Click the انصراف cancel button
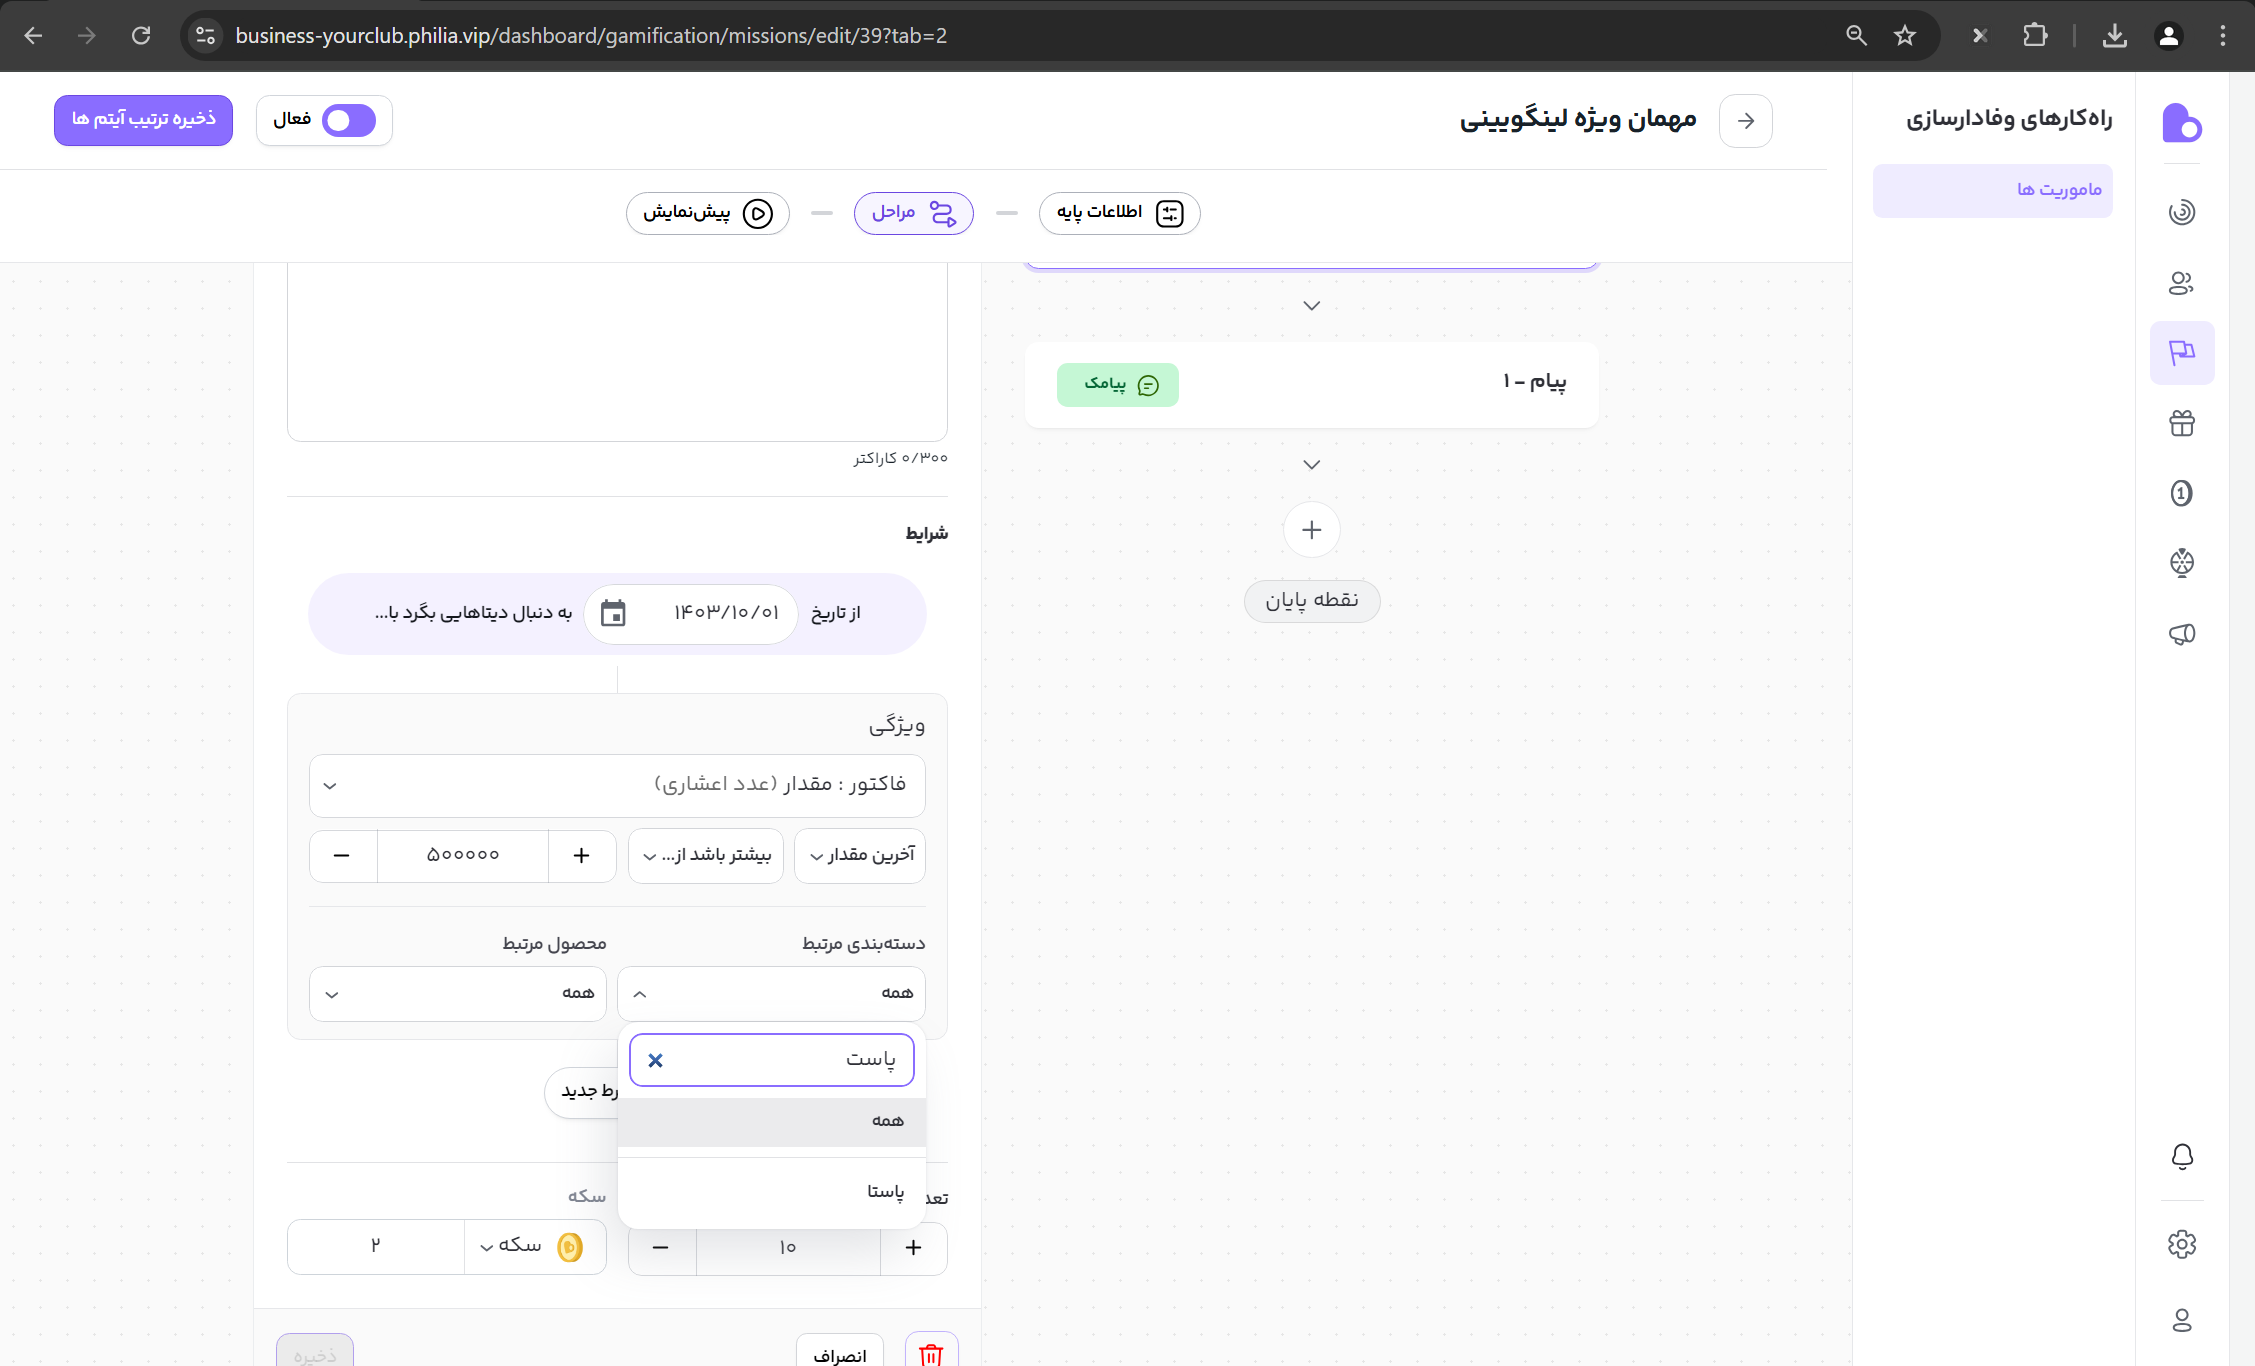The height and width of the screenshot is (1366, 2255). point(840,1355)
